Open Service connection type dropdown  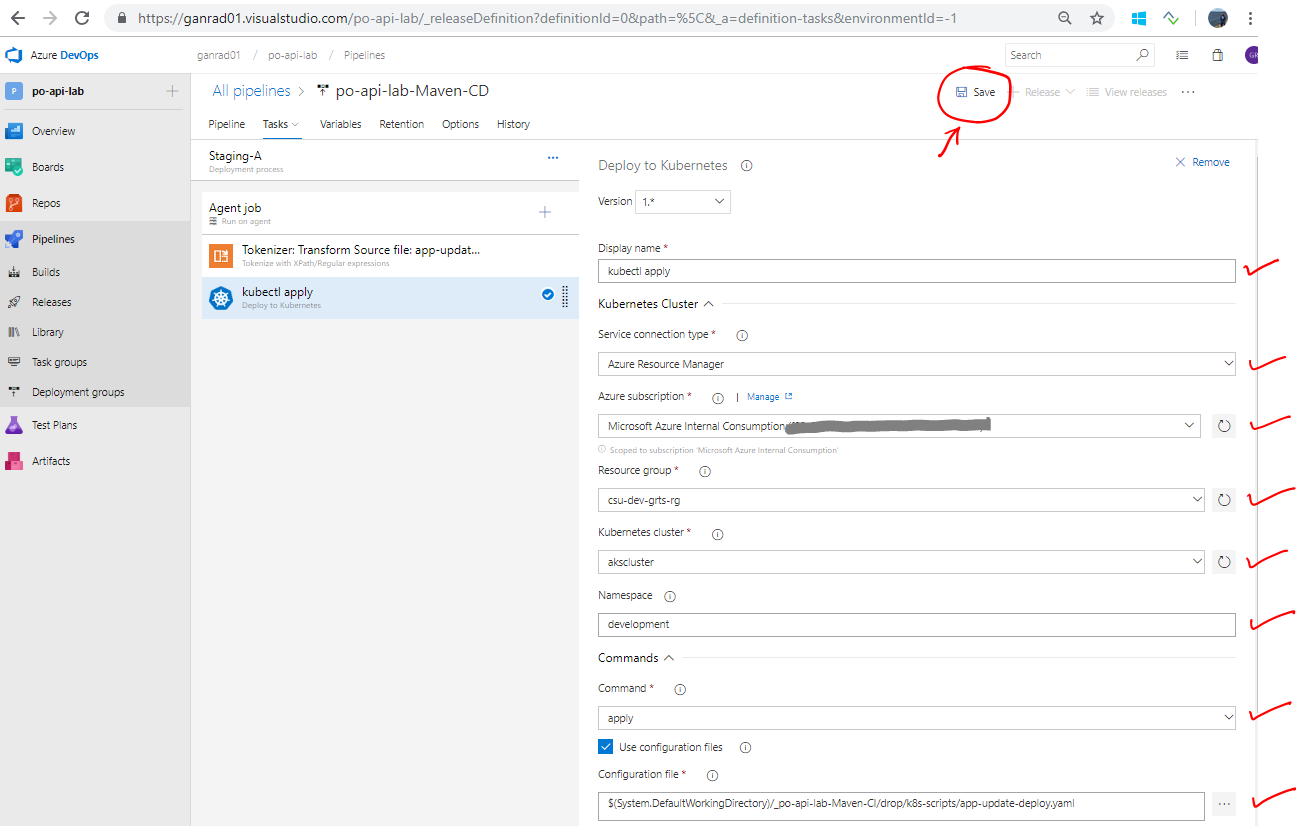pos(917,364)
